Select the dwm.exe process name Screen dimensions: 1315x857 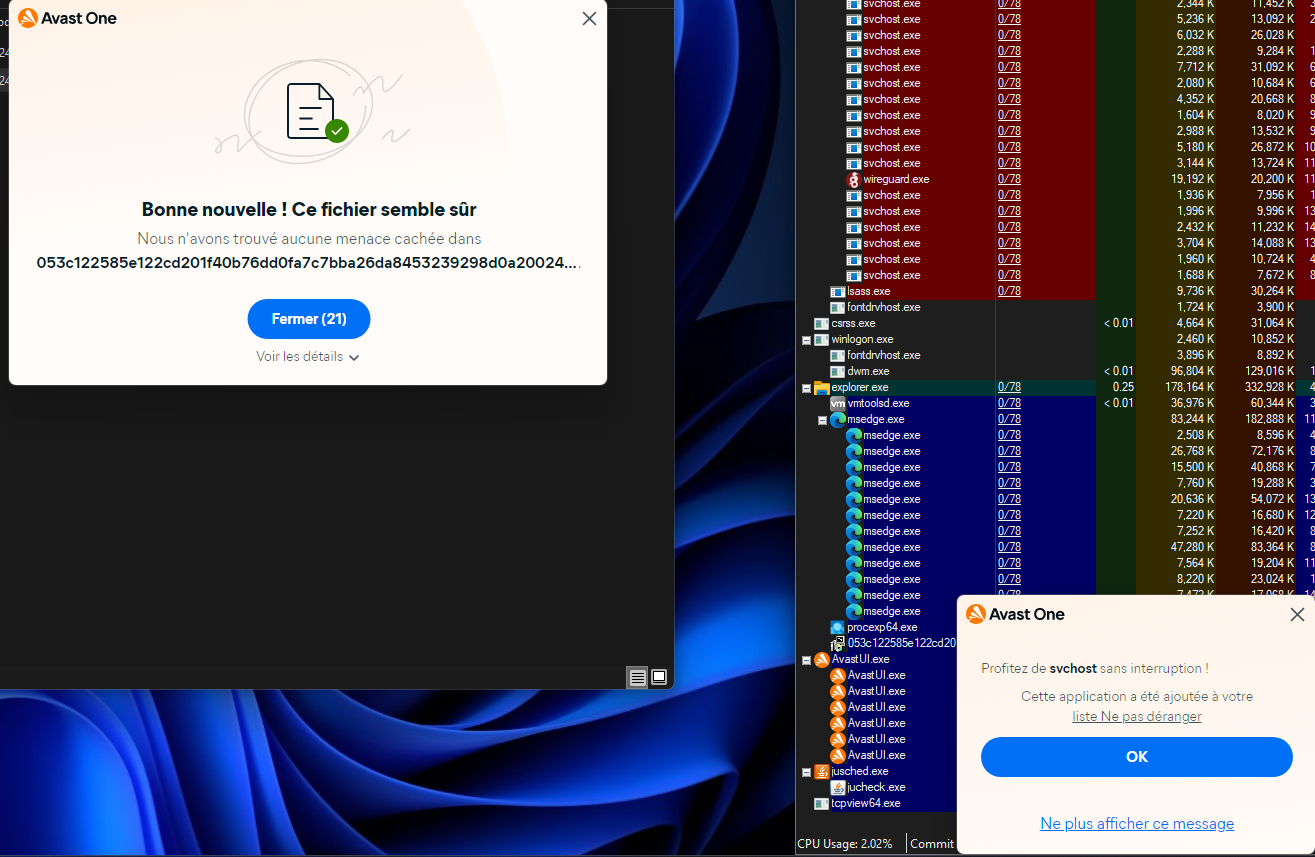pyautogui.click(x=868, y=371)
